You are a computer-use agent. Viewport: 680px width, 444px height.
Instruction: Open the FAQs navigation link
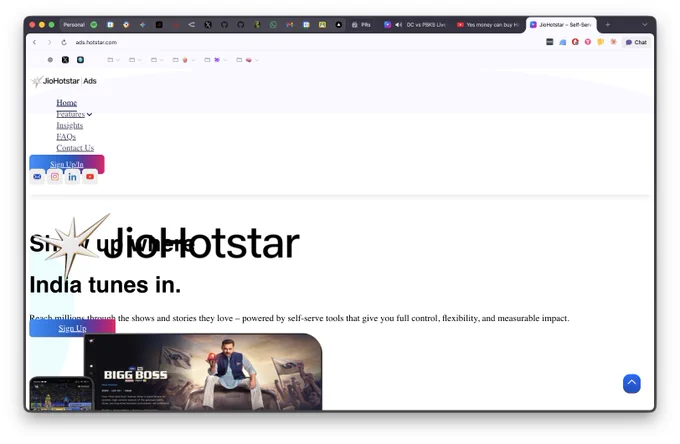click(x=66, y=137)
